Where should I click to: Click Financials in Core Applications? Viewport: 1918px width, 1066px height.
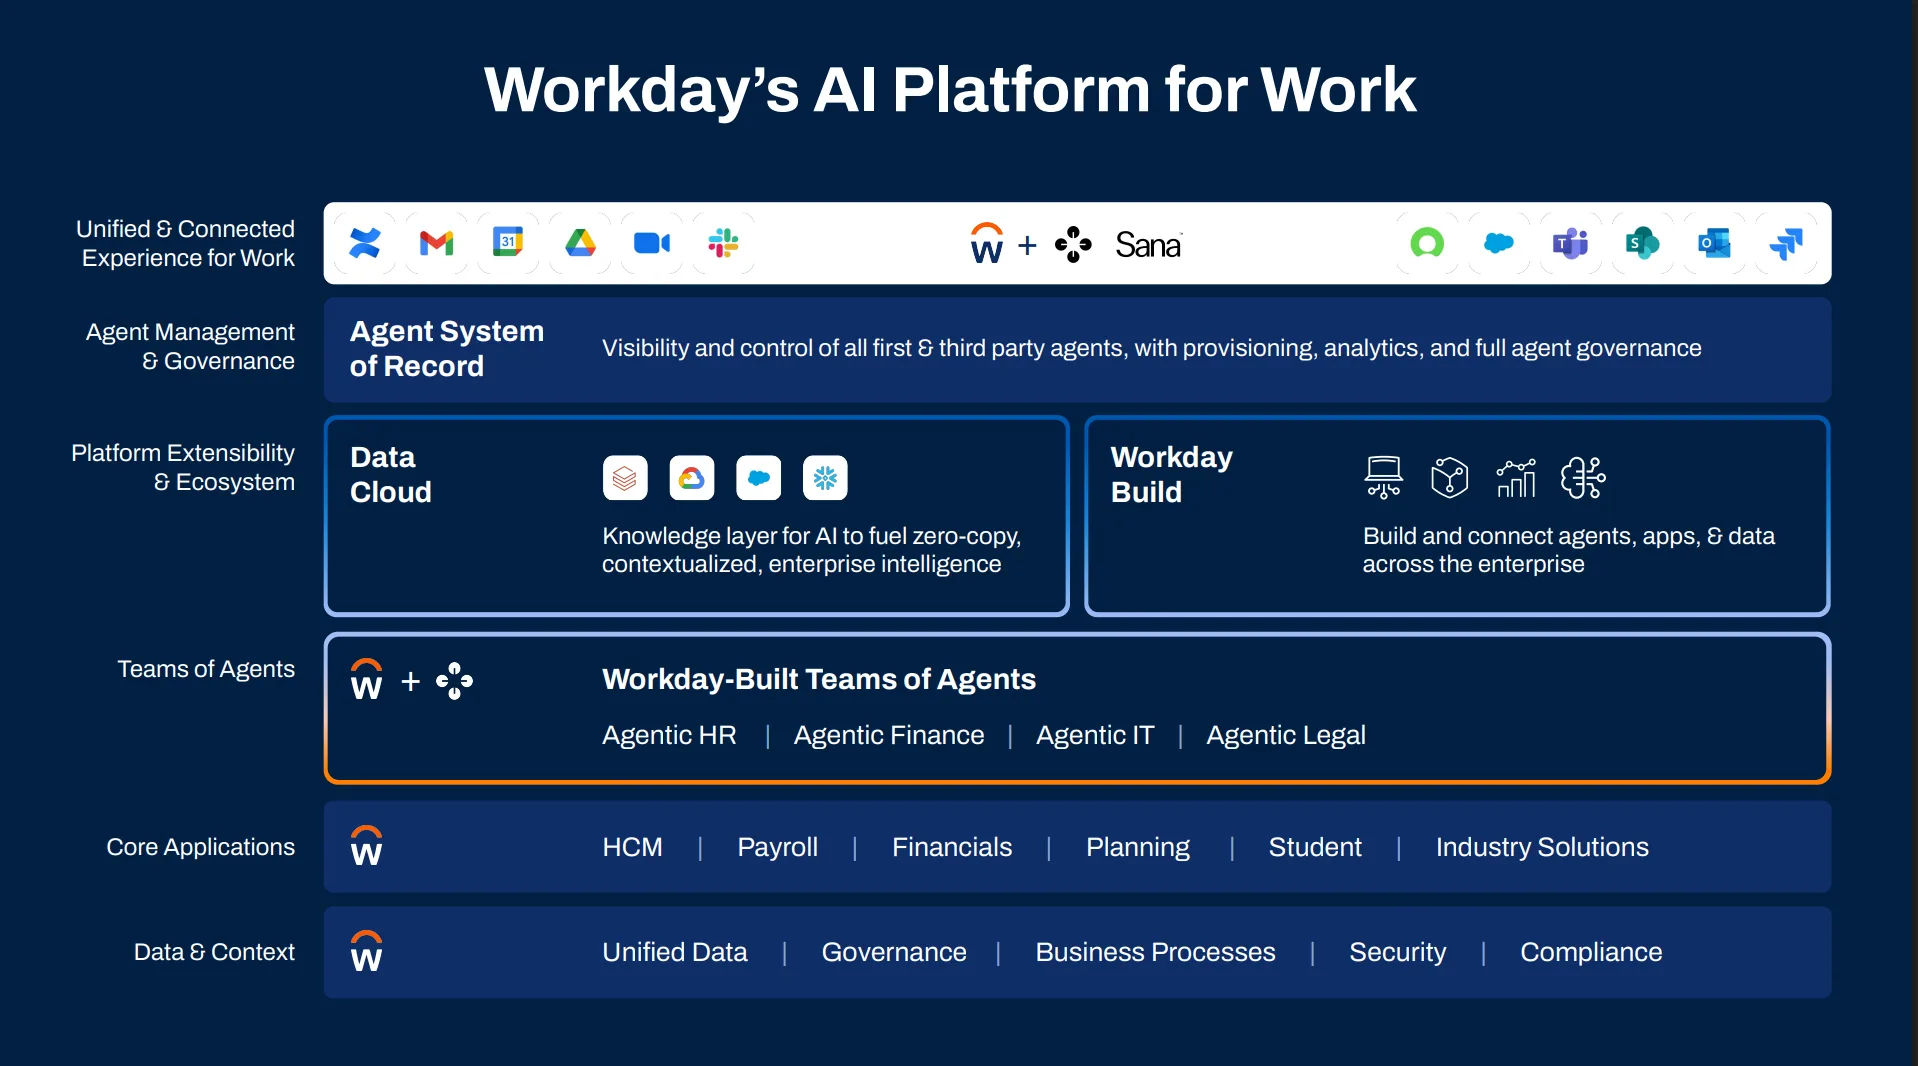[x=952, y=847]
